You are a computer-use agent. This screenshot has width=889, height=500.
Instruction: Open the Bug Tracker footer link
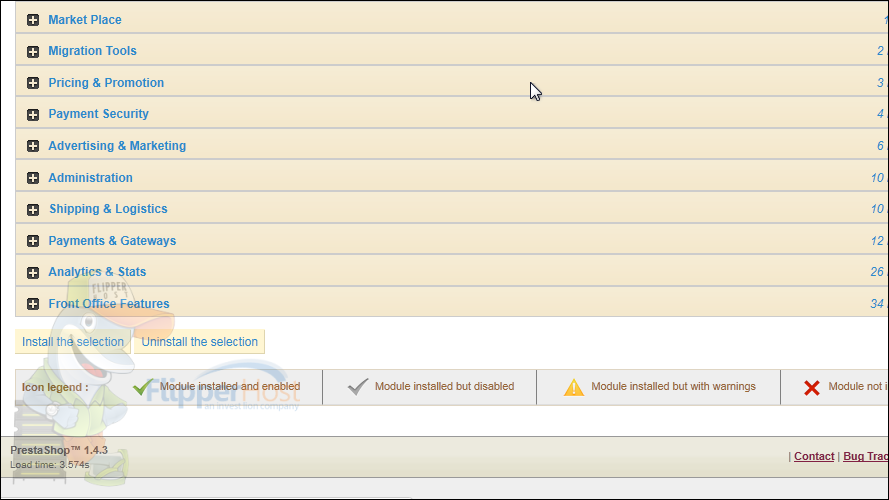pyautogui.click(x=866, y=456)
